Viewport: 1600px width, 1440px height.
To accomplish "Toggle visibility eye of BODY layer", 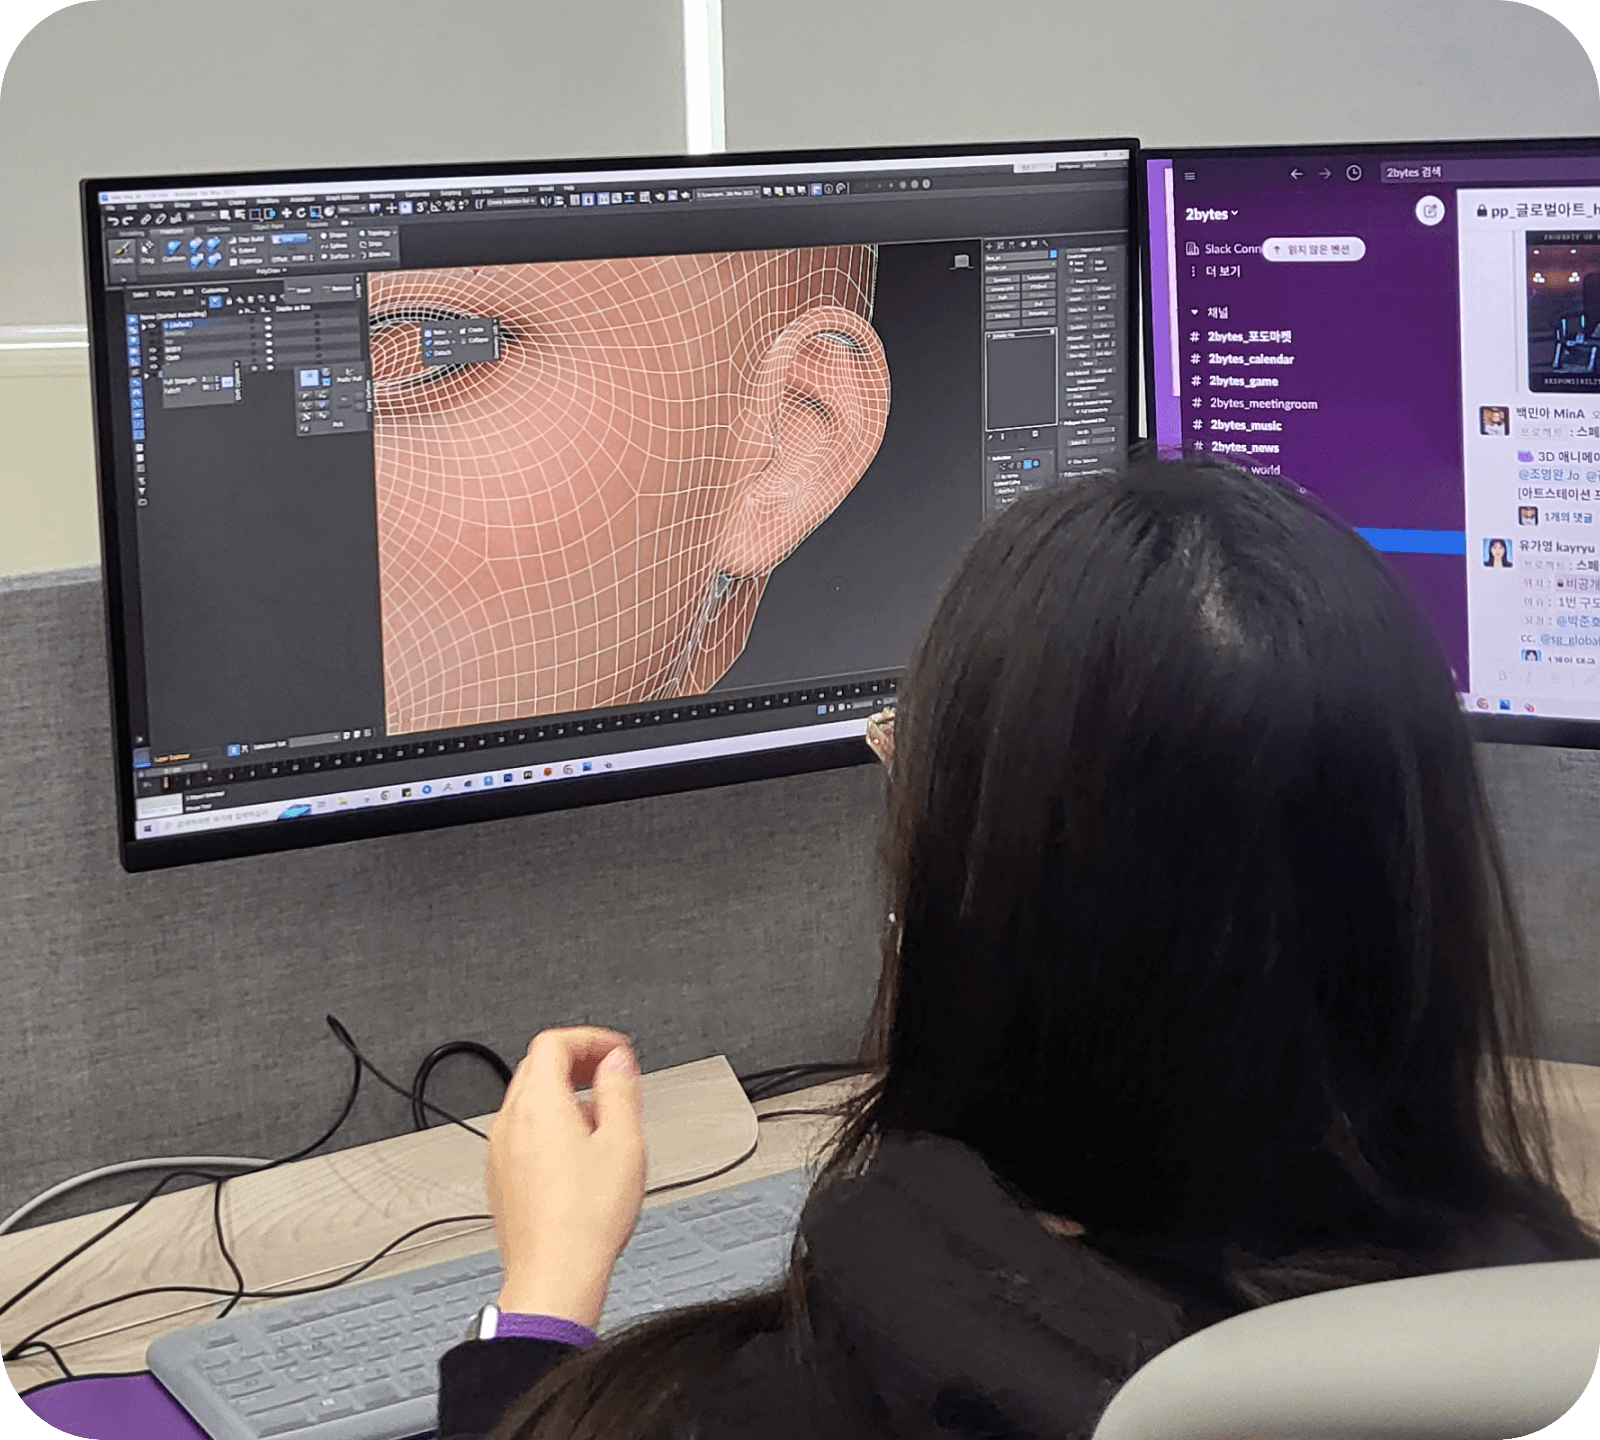I will point(153,351).
